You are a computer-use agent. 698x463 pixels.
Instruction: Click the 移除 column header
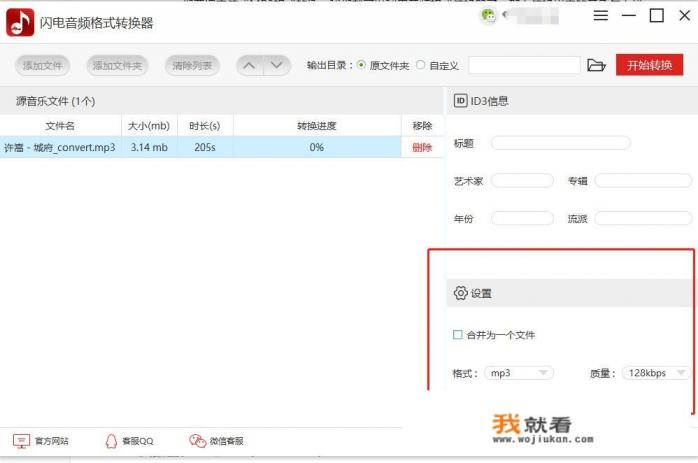pyautogui.click(x=422, y=126)
